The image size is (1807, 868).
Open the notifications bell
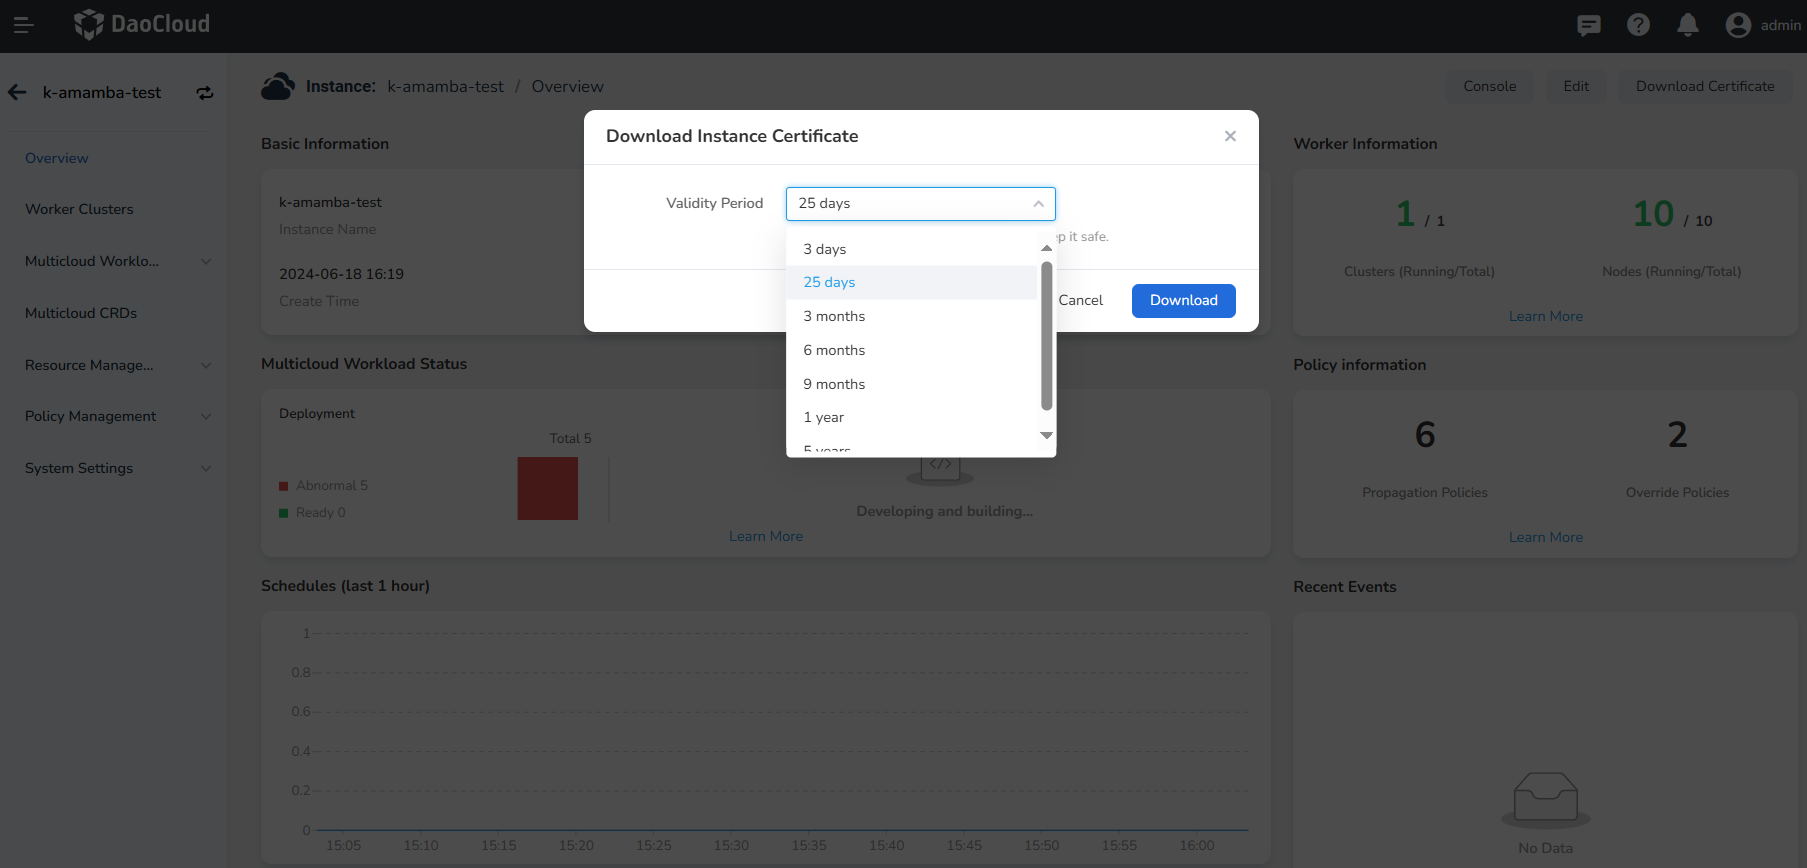pyautogui.click(x=1688, y=25)
